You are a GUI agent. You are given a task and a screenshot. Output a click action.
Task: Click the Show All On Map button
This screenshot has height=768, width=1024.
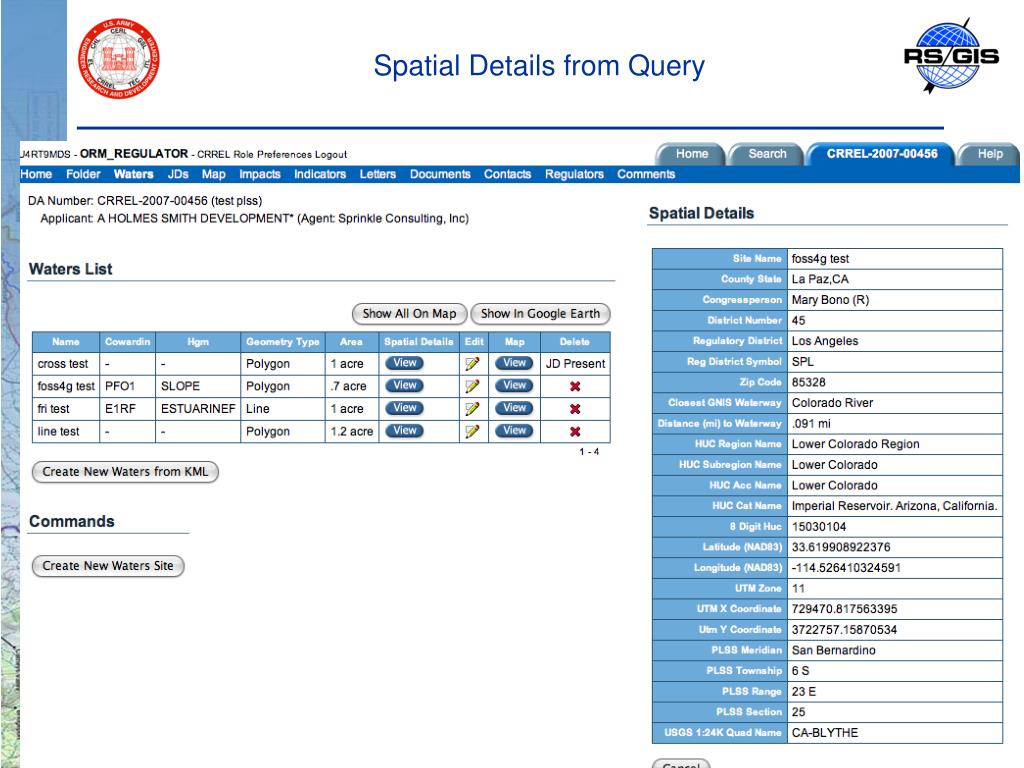pyautogui.click(x=409, y=314)
